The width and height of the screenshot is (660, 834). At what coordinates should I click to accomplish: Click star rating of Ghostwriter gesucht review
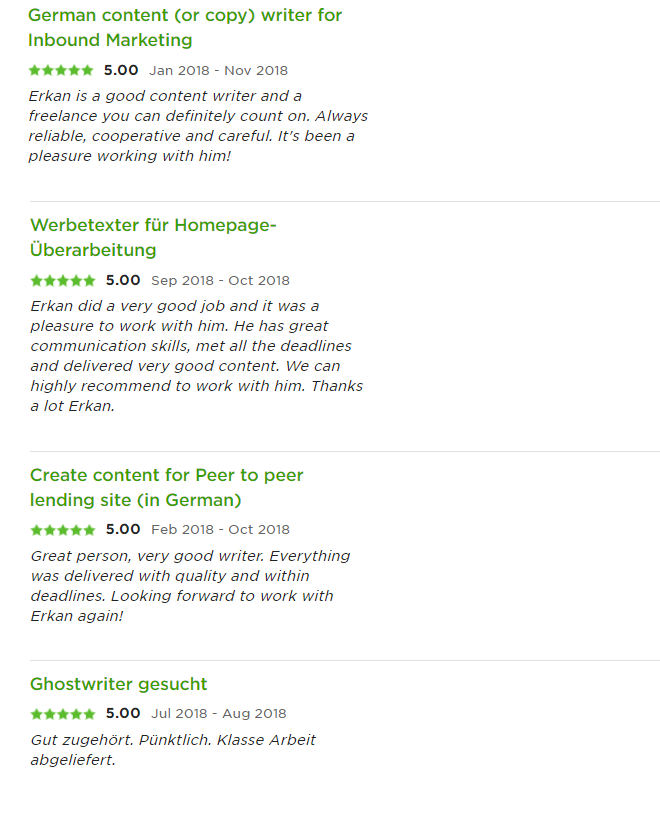click(63, 714)
